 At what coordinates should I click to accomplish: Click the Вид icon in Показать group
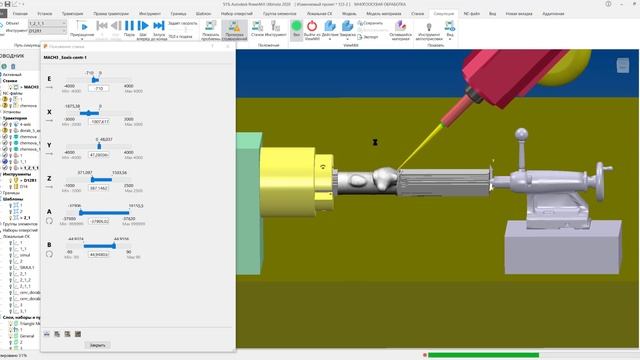[450, 26]
